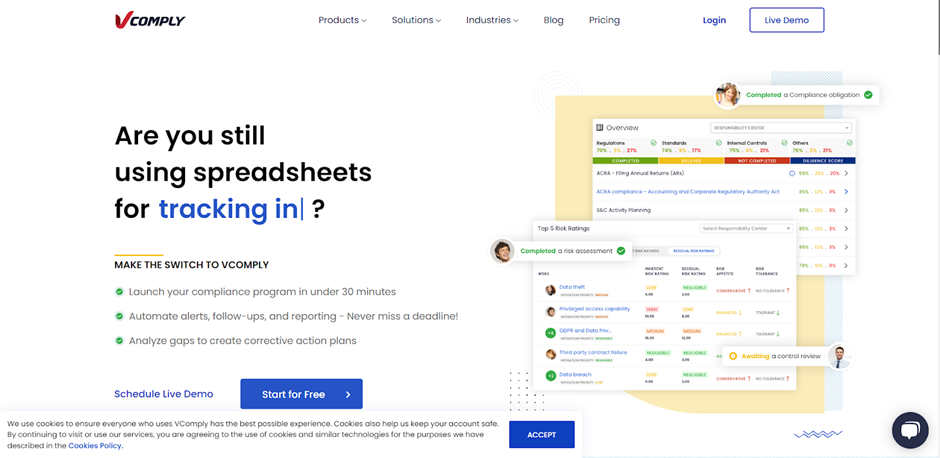The image size is (940, 458).
Task: Click Schedule Live Demo link
Action: tap(164, 394)
